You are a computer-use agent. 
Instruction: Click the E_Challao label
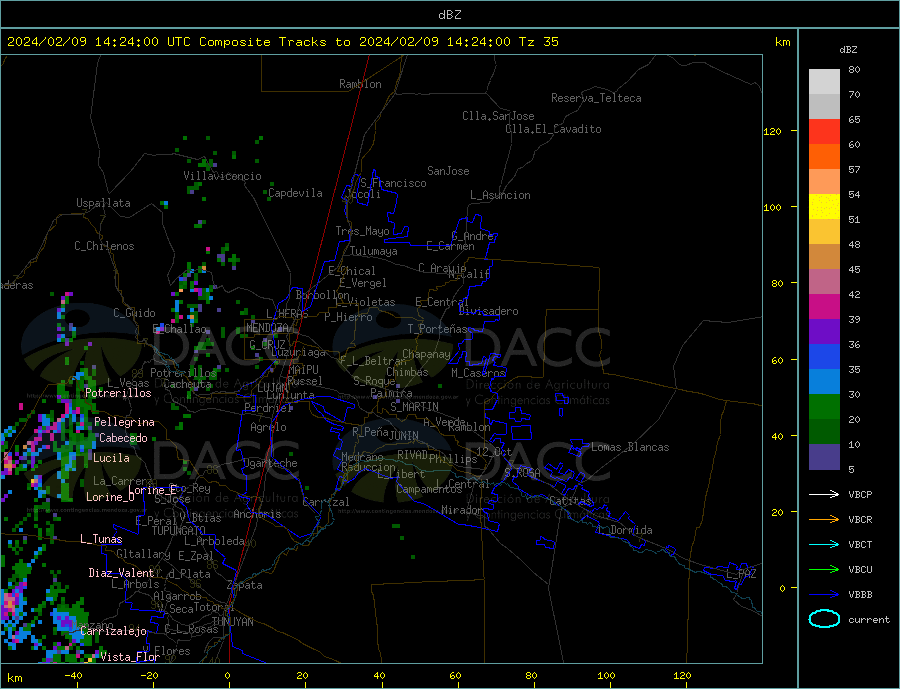click(x=180, y=329)
